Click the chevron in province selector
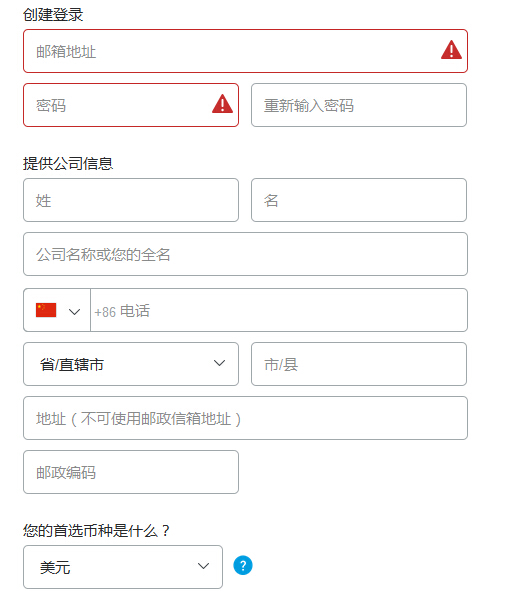This screenshot has width=507, height=595. (x=219, y=363)
